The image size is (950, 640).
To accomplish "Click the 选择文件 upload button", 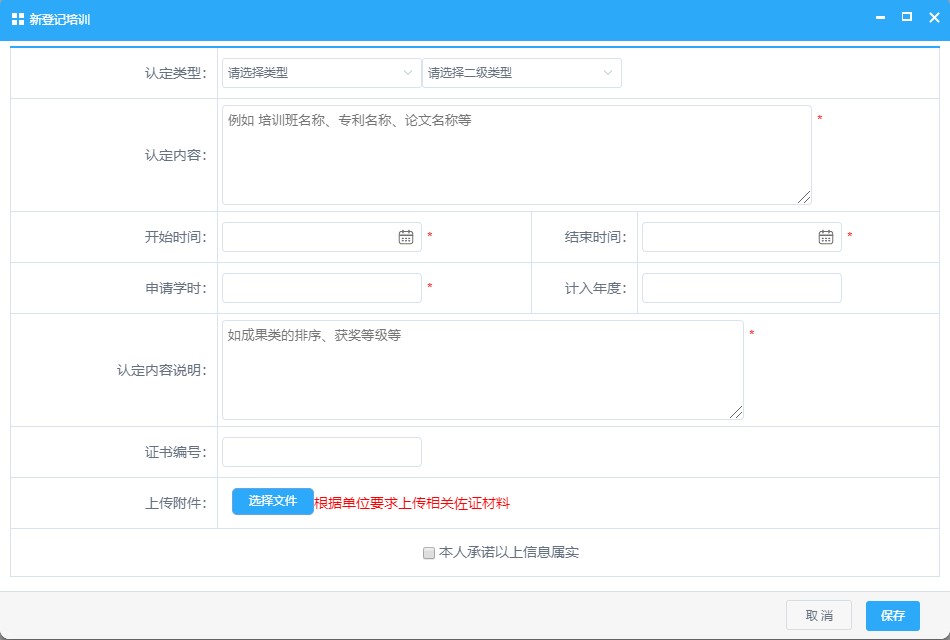I will [273, 502].
